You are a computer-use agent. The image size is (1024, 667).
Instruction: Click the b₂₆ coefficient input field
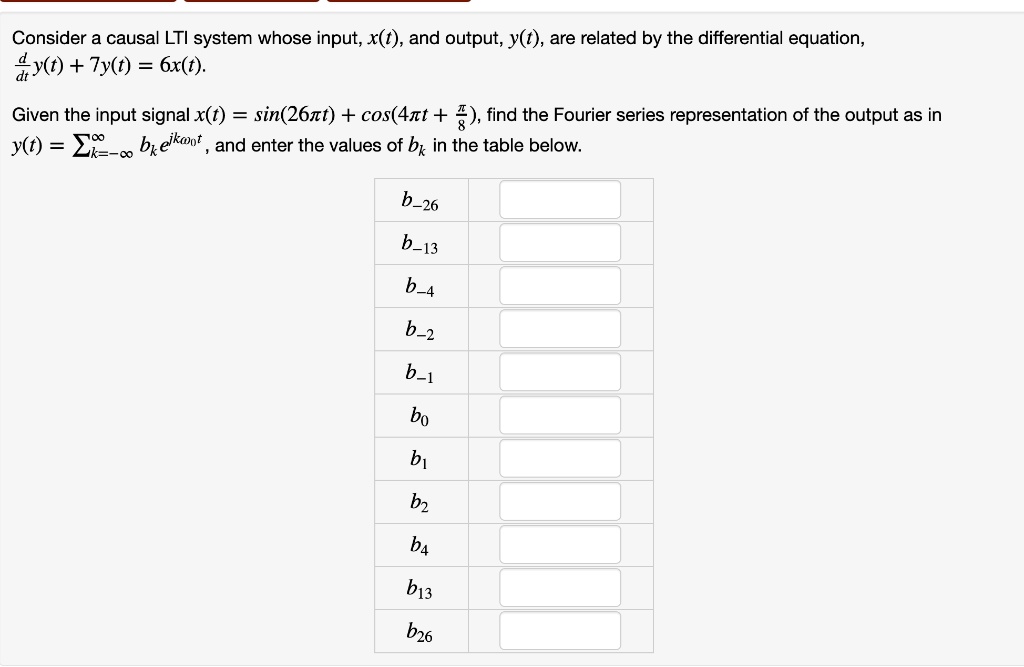(x=560, y=630)
